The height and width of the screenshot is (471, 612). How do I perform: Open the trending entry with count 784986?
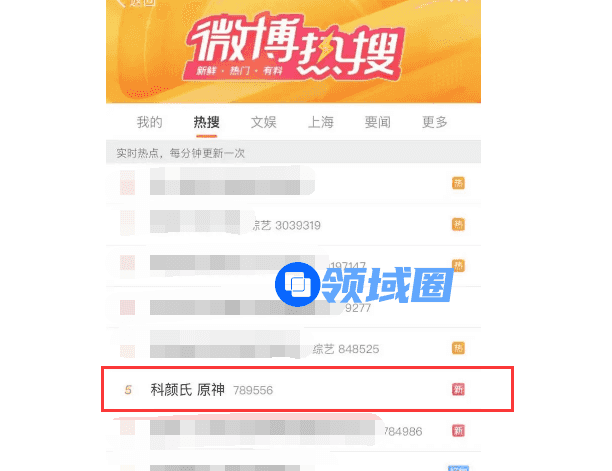294,431
